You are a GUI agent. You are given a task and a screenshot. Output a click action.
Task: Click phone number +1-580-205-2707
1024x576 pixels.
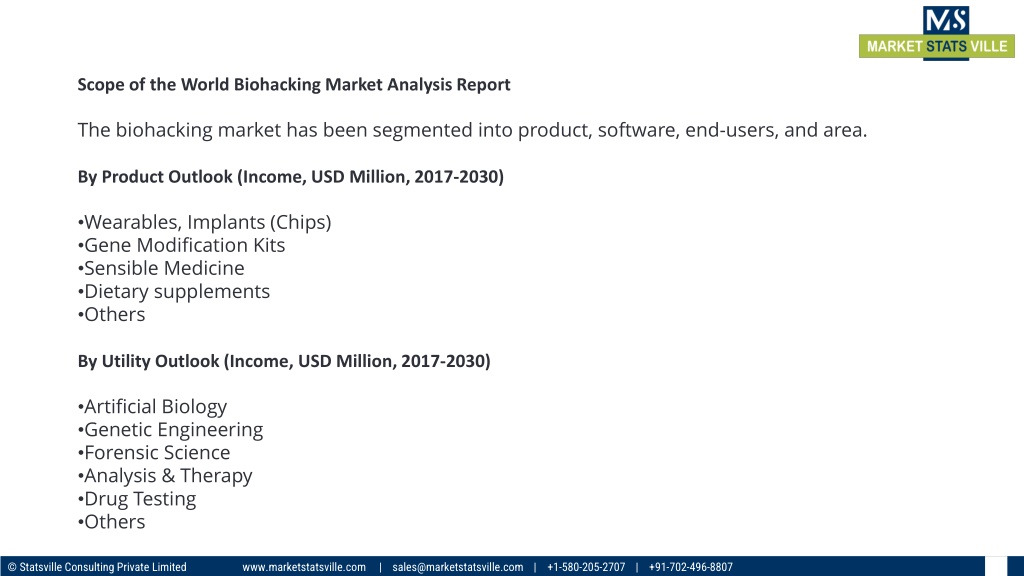pos(586,567)
